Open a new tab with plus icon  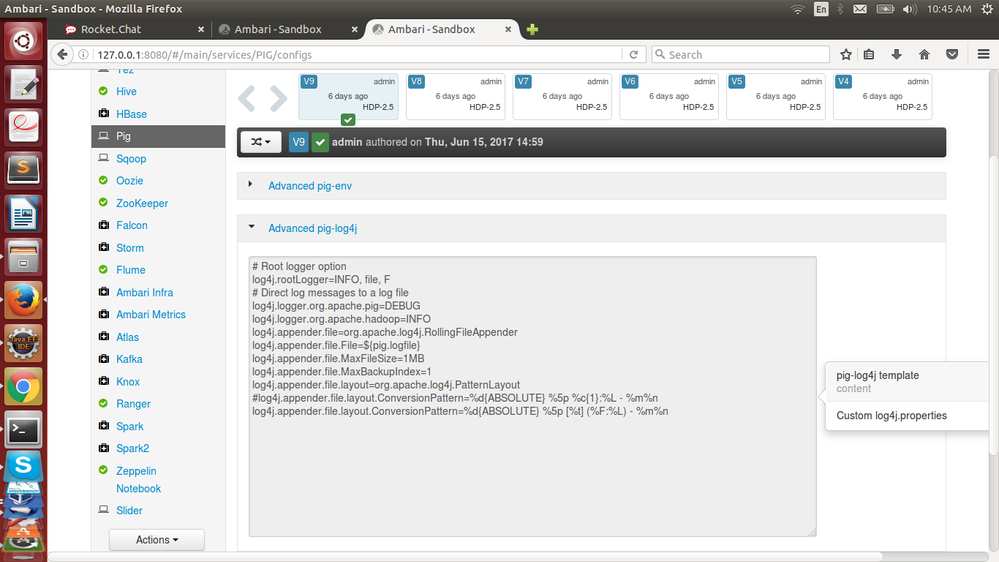pyautogui.click(x=533, y=29)
